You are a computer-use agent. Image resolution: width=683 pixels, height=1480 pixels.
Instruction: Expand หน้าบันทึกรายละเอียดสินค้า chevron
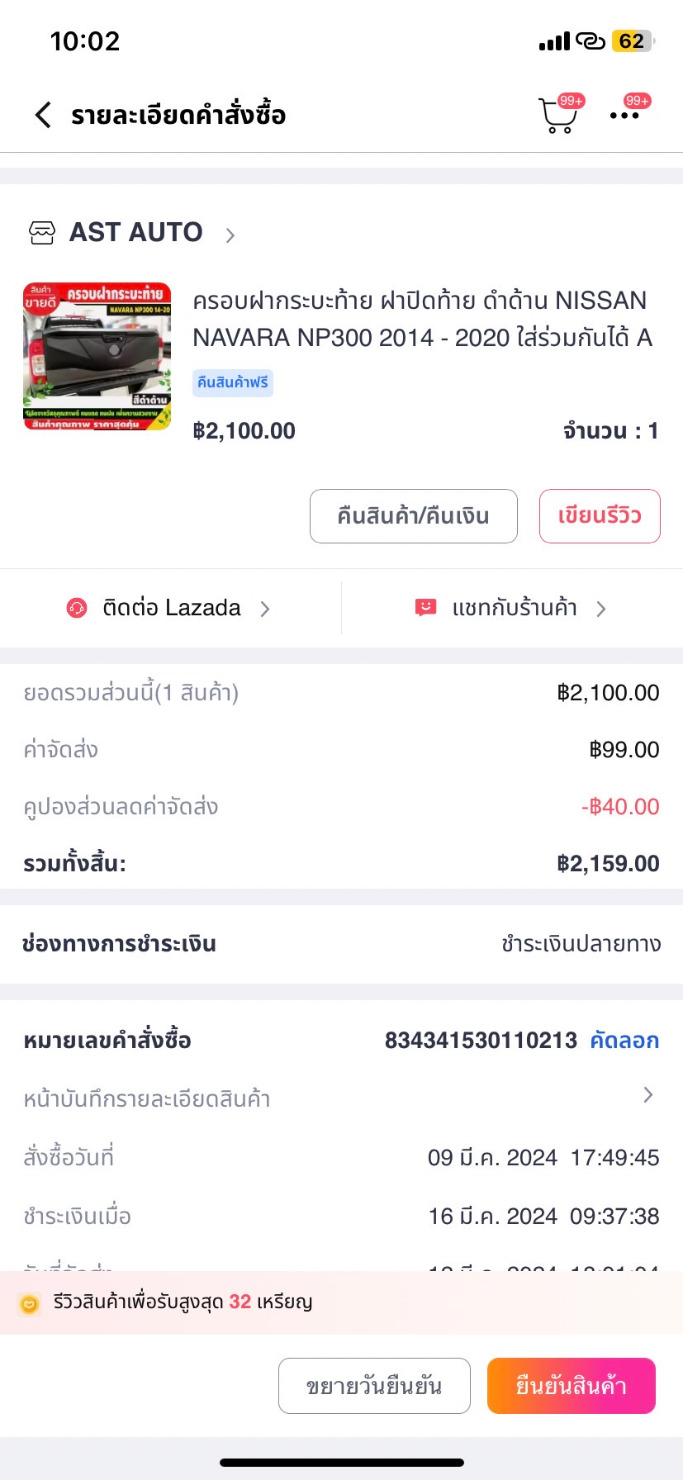tap(648, 1095)
